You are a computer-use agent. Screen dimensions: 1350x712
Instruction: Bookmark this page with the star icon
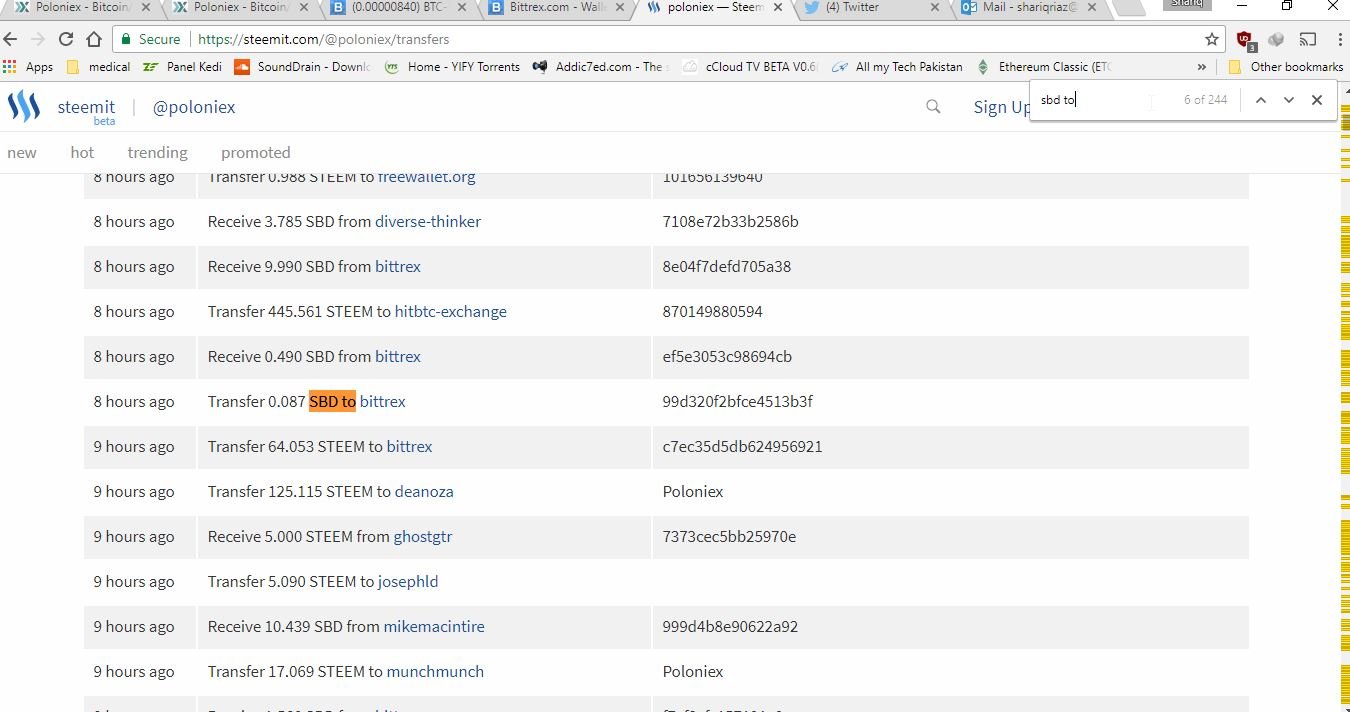(x=1212, y=40)
